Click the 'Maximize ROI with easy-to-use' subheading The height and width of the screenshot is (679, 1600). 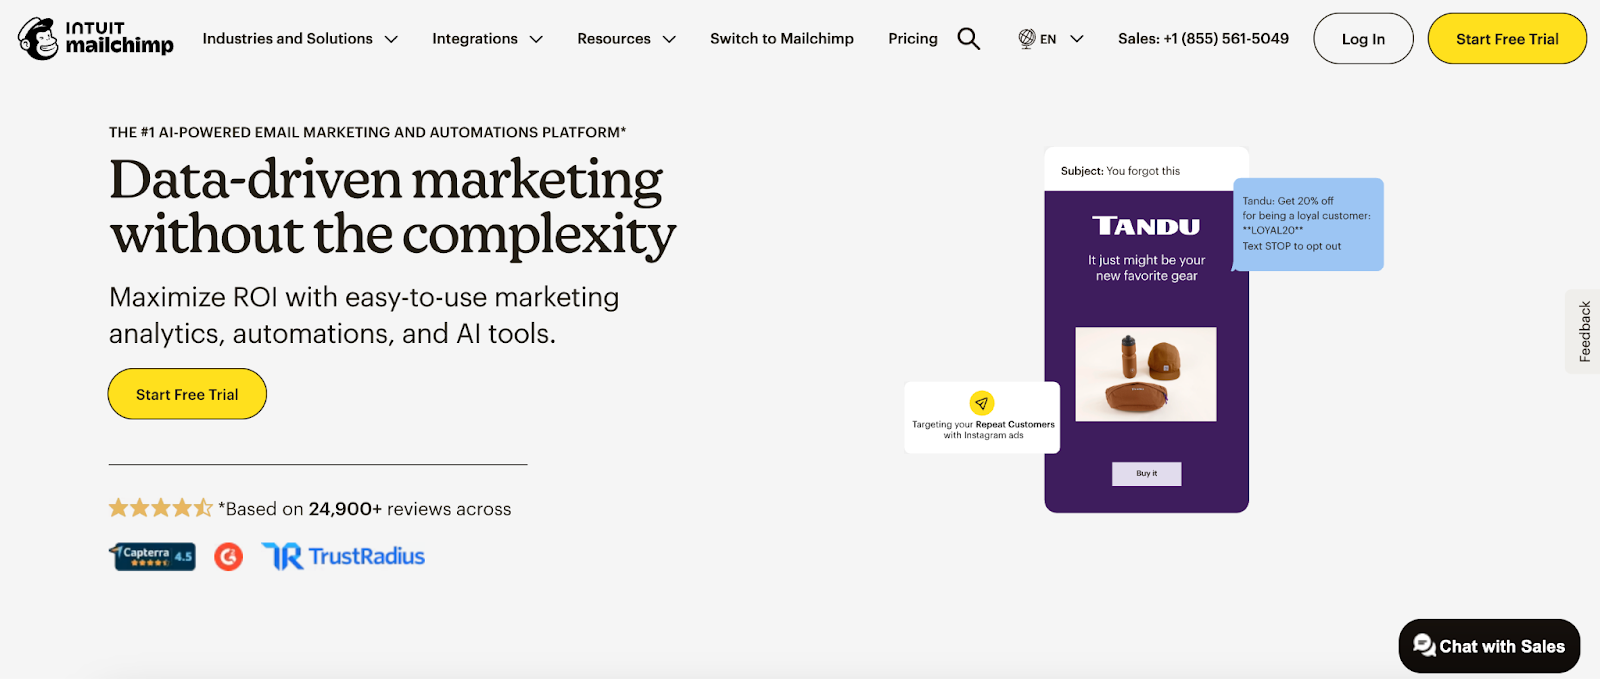coord(364,315)
